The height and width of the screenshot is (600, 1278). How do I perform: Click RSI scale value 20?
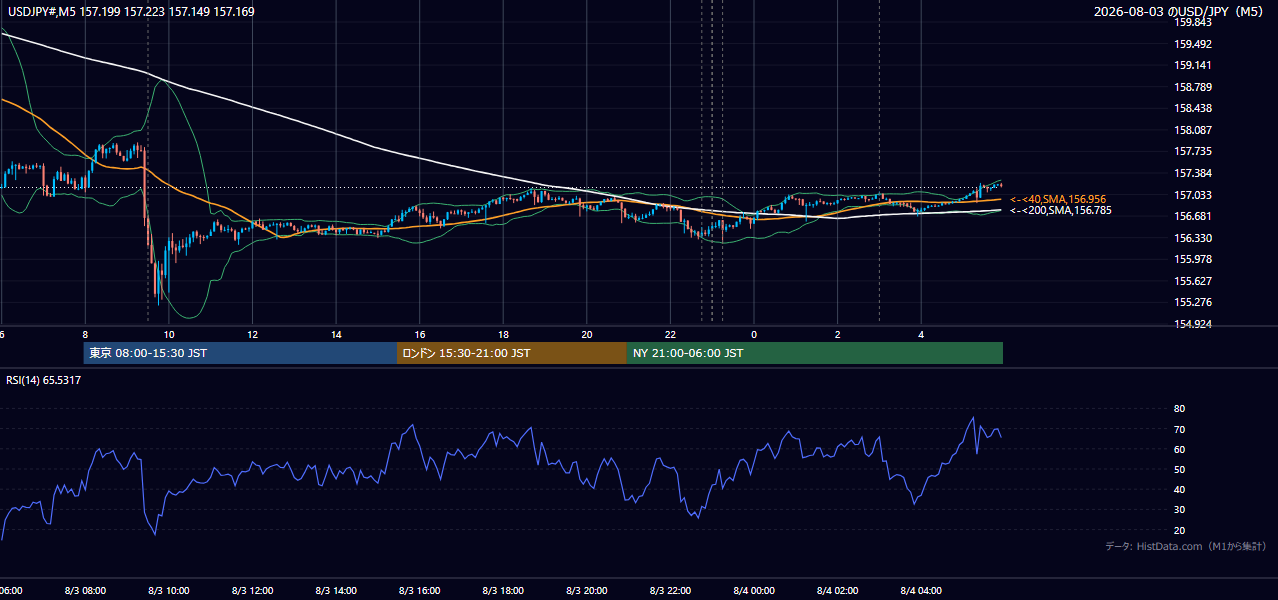[x=1180, y=530]
